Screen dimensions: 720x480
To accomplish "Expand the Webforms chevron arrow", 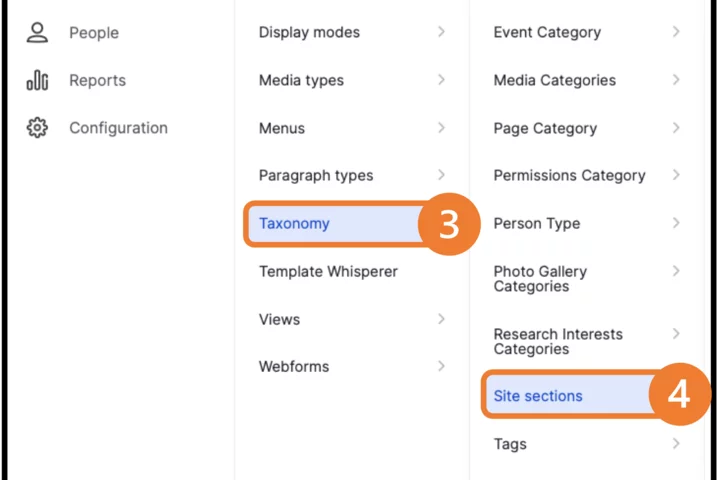I will [441, 366].
